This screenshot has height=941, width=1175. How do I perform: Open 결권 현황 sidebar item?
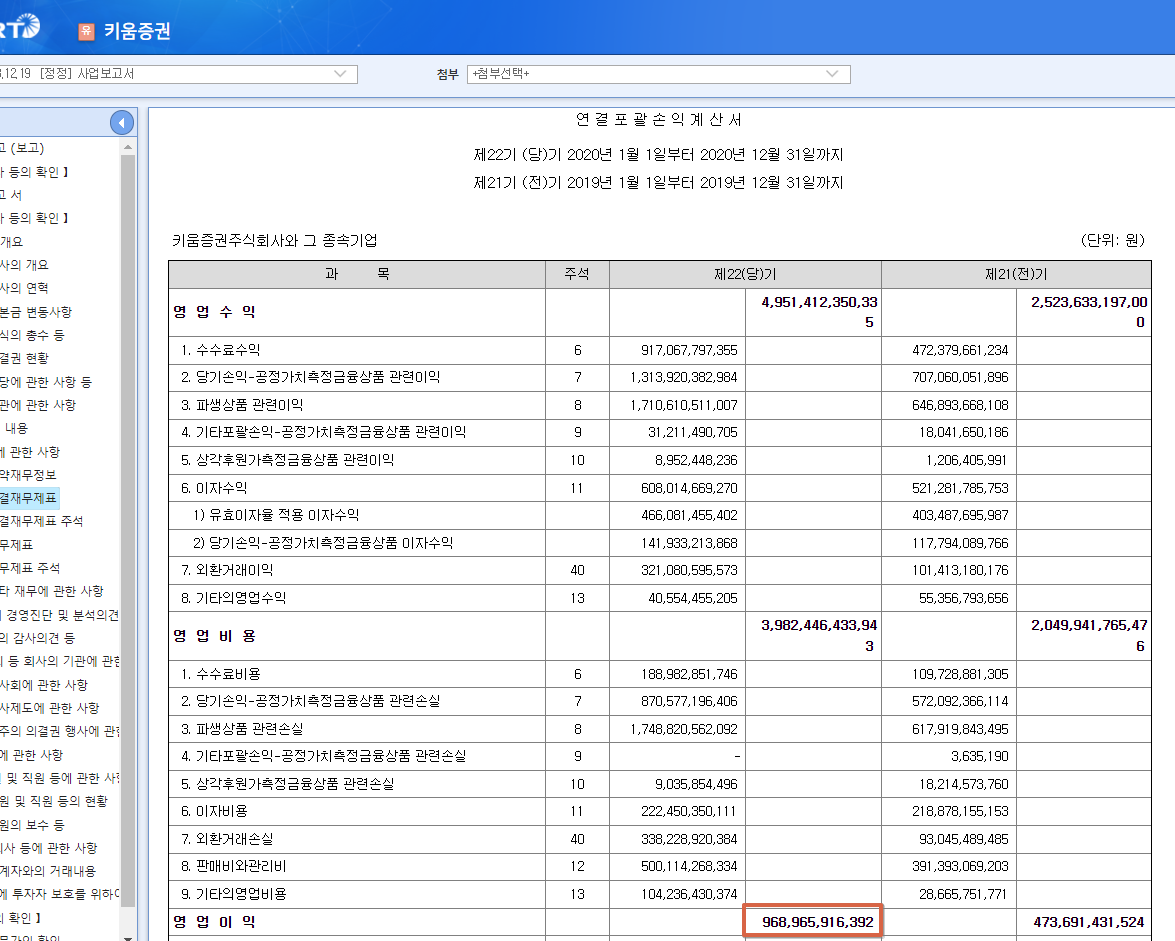click(24, 358)
